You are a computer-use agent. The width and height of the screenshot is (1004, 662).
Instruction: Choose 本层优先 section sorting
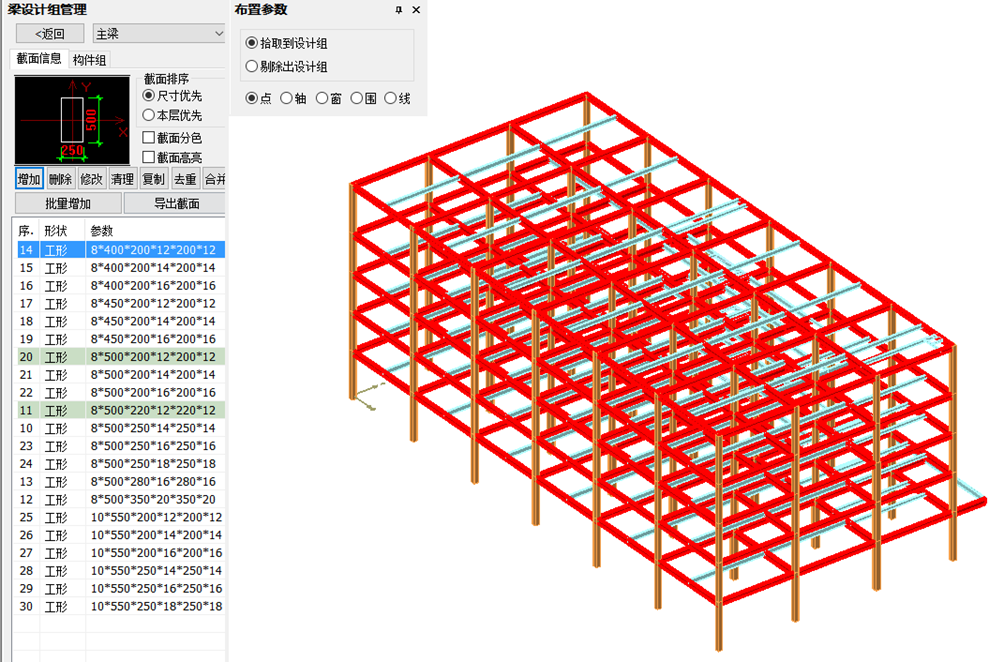149,116
